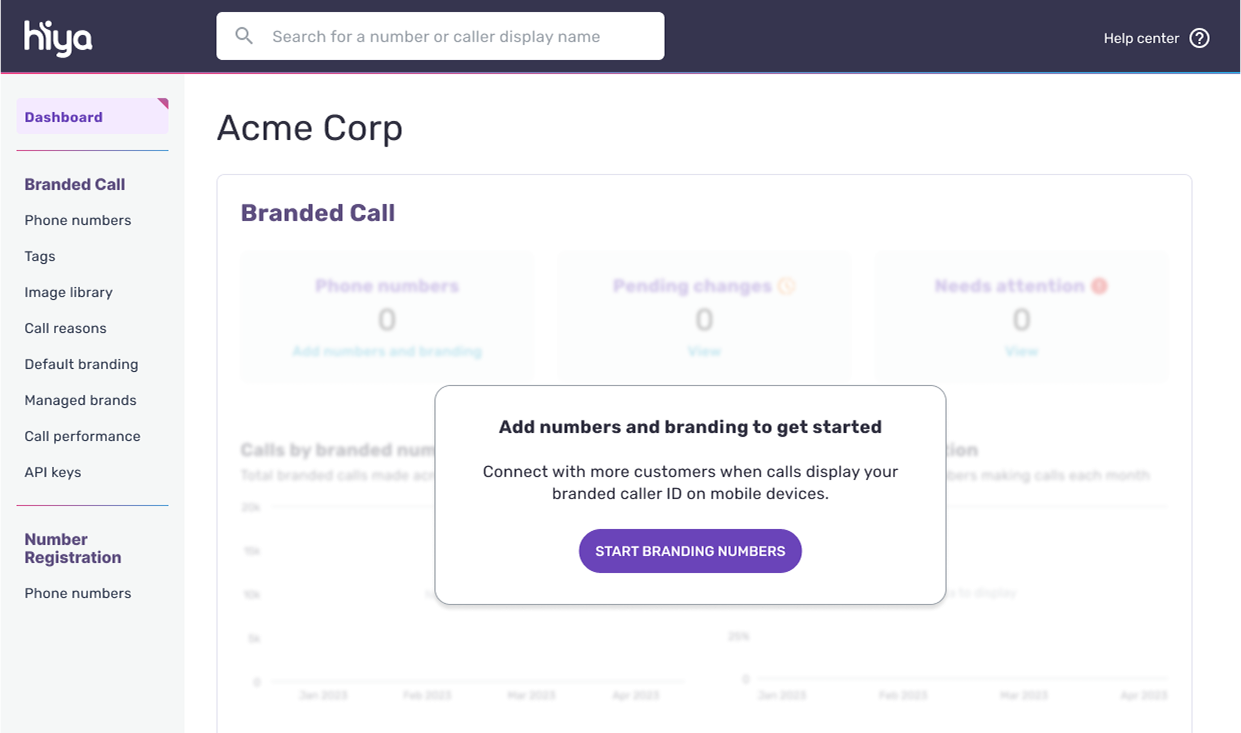
Task: Click View under Needs attention
Action: [x=1022, y=351]
